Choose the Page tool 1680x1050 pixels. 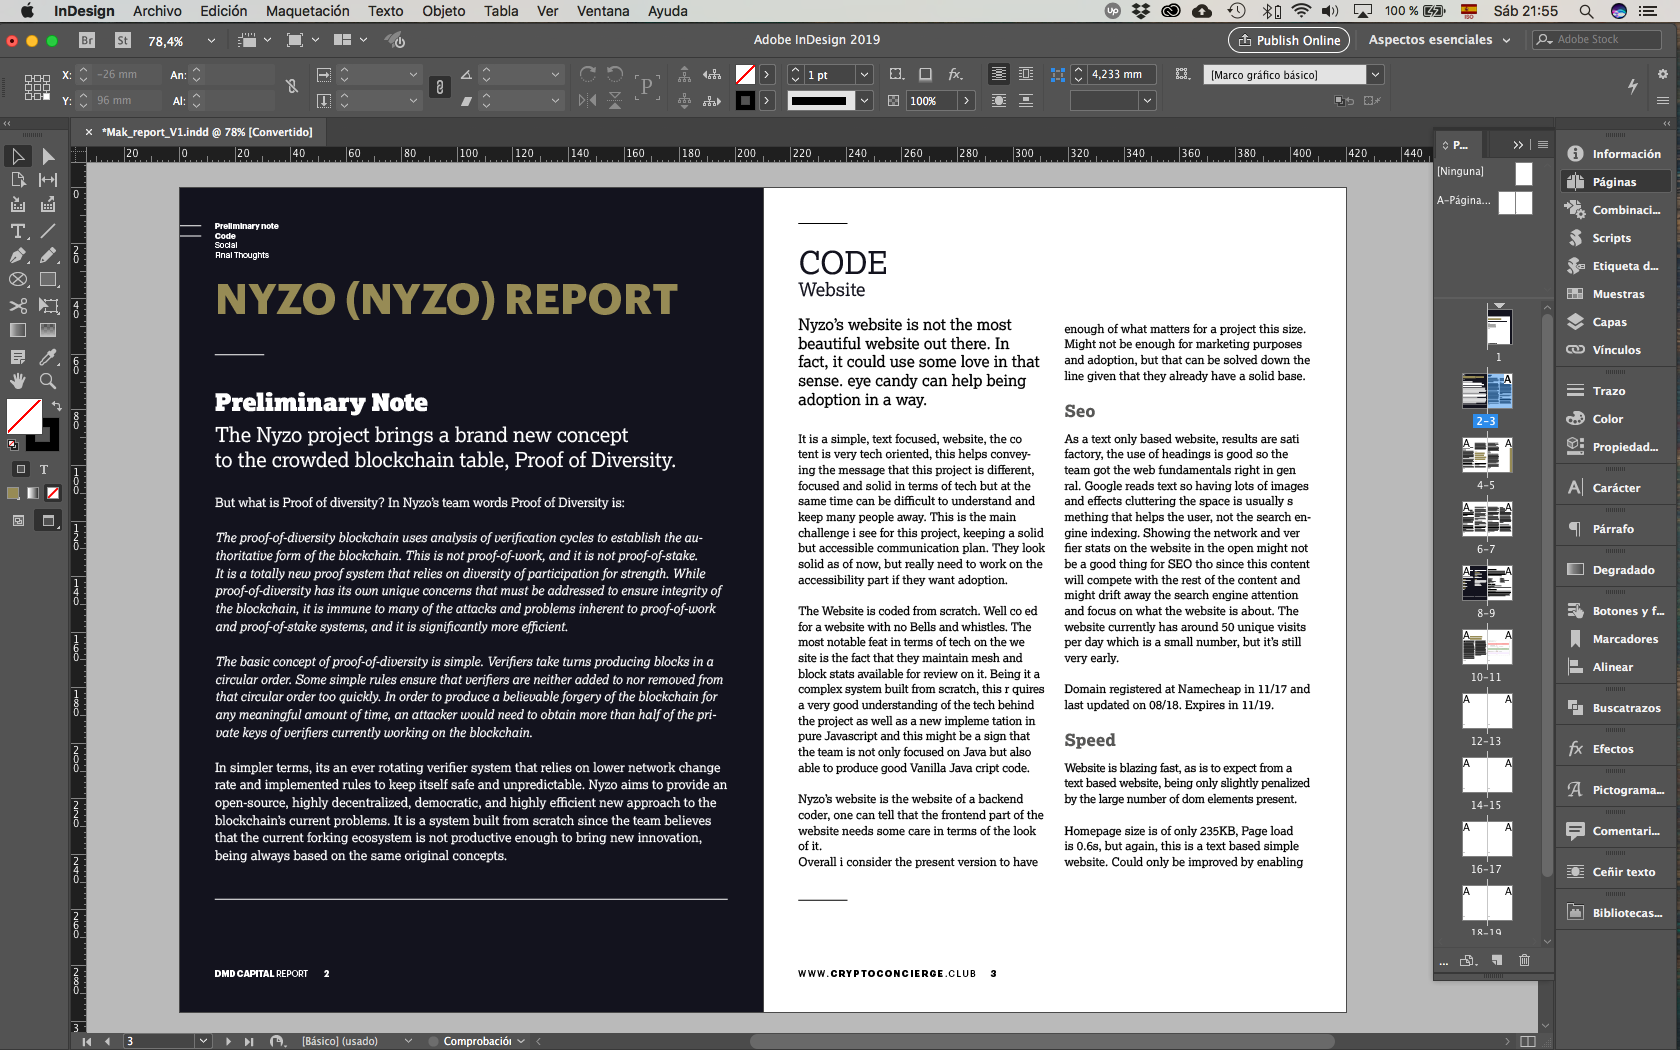pos(18,180)
